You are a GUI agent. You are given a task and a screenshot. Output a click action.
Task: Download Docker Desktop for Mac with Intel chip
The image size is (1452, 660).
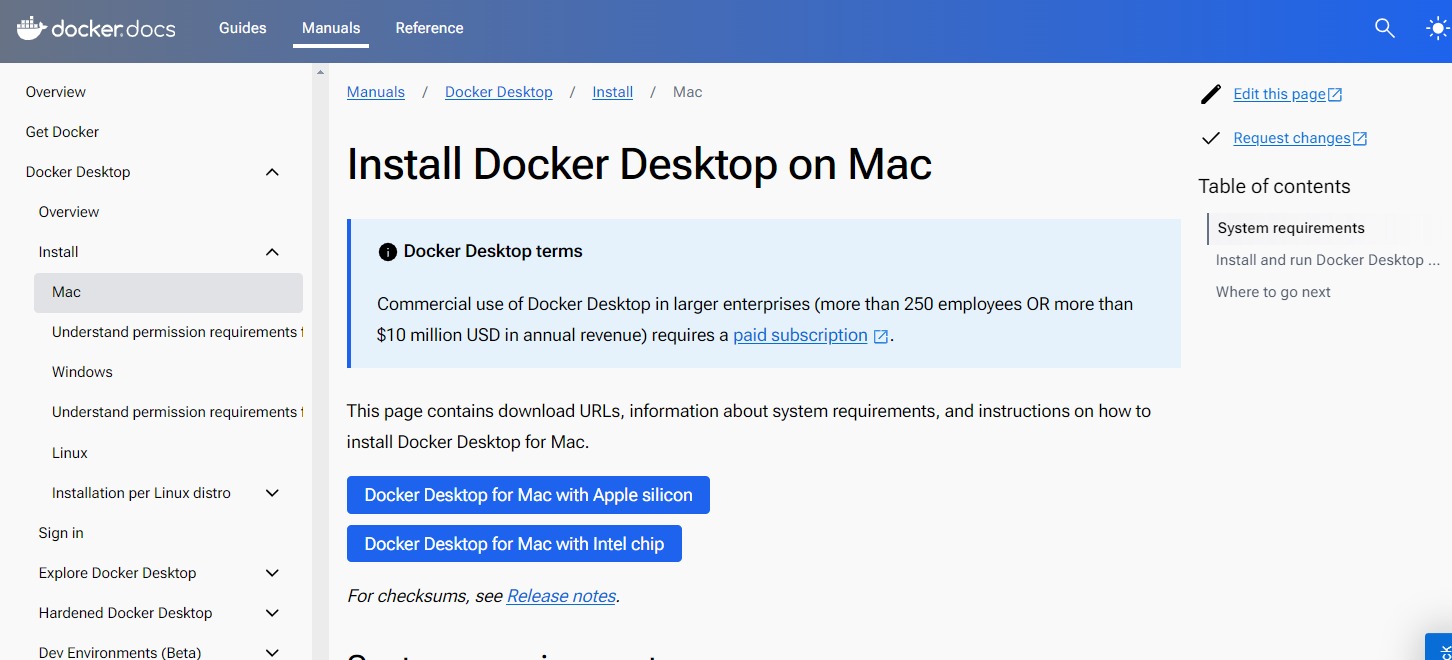tap(514, 544)
